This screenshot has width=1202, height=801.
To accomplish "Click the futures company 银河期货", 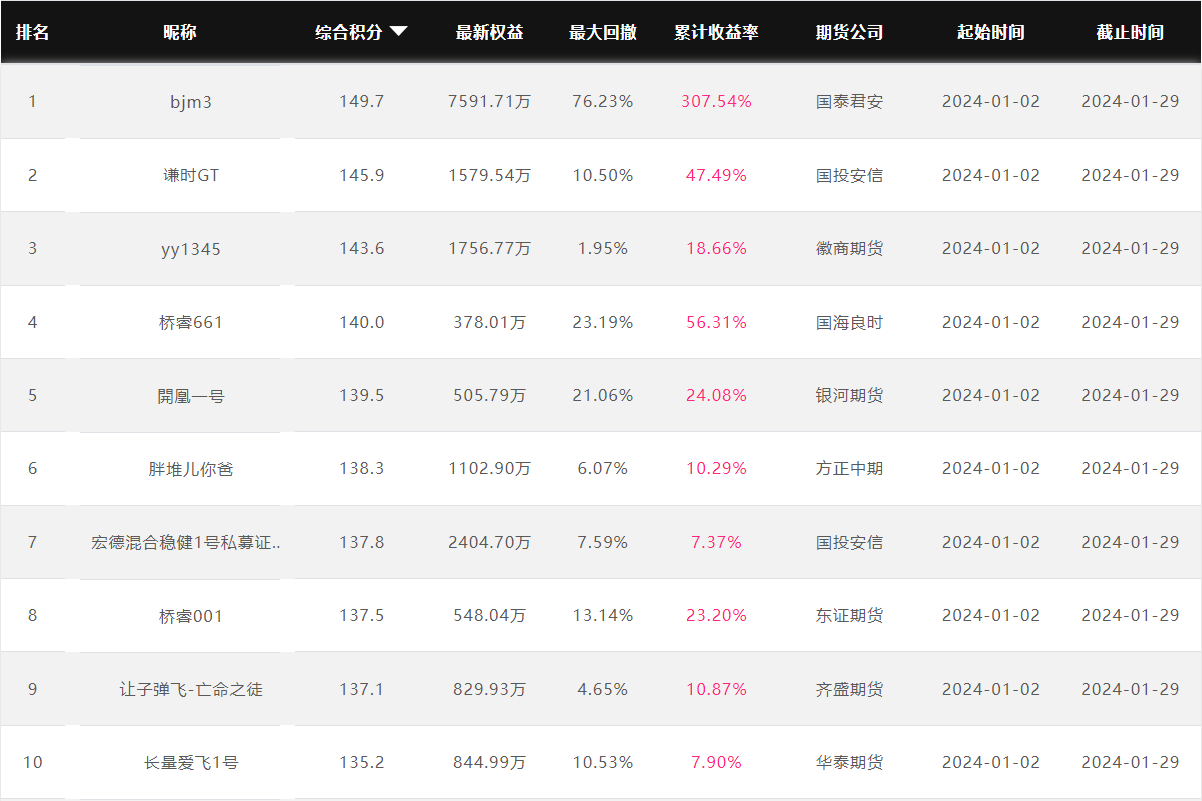I will 849,396.
